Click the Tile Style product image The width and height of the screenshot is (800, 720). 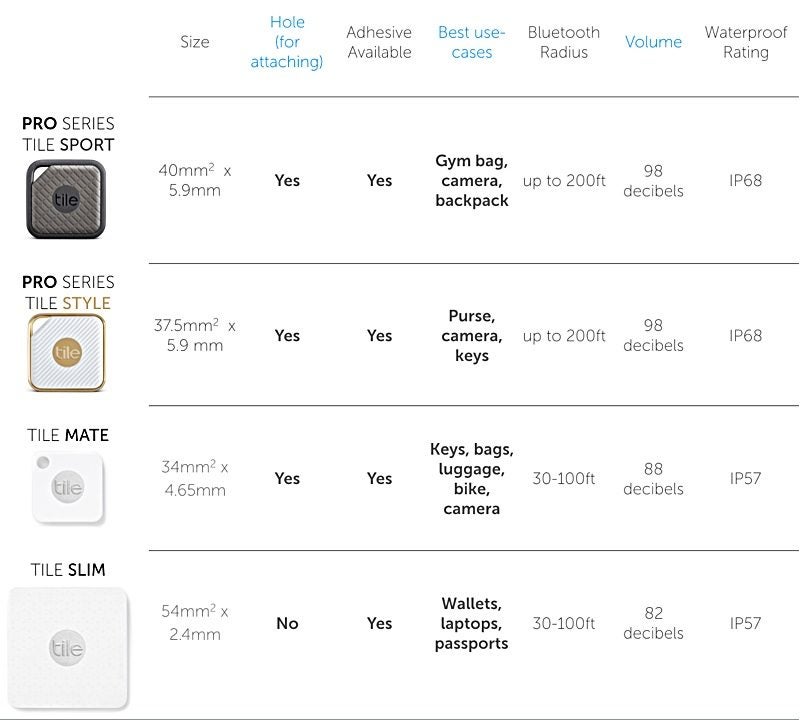click(x=66, y=353)
